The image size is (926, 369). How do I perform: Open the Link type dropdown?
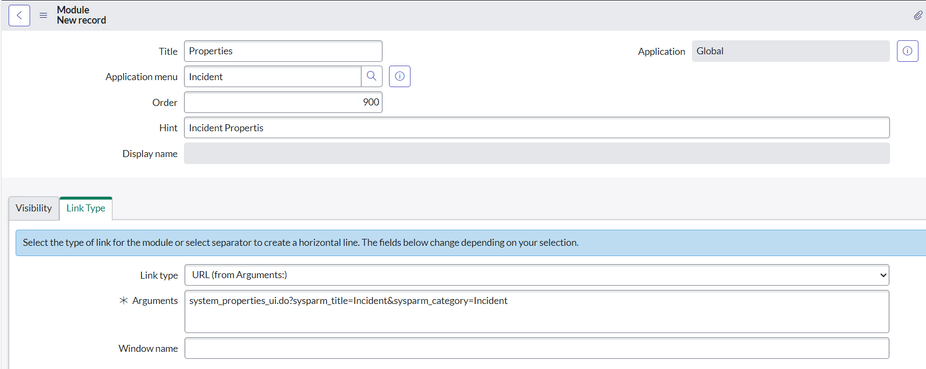(x=537, y=275)
